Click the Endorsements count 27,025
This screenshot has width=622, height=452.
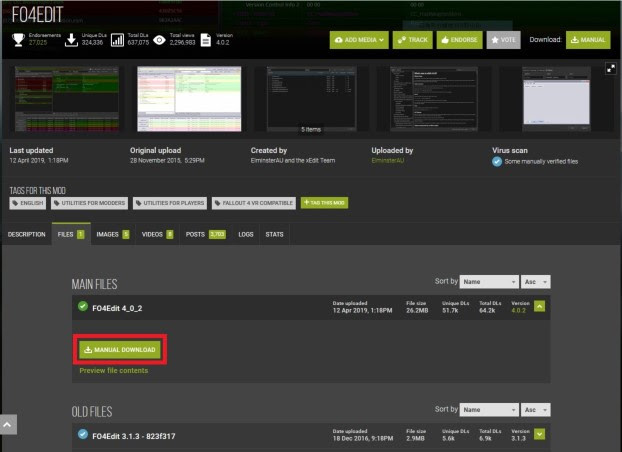(x=38, y=42)
